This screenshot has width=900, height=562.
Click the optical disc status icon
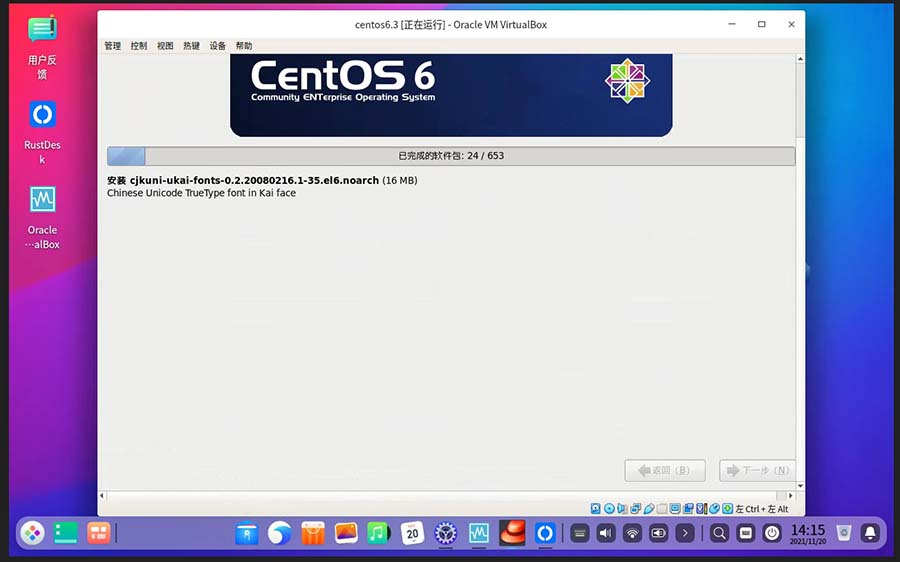[609, 509]
